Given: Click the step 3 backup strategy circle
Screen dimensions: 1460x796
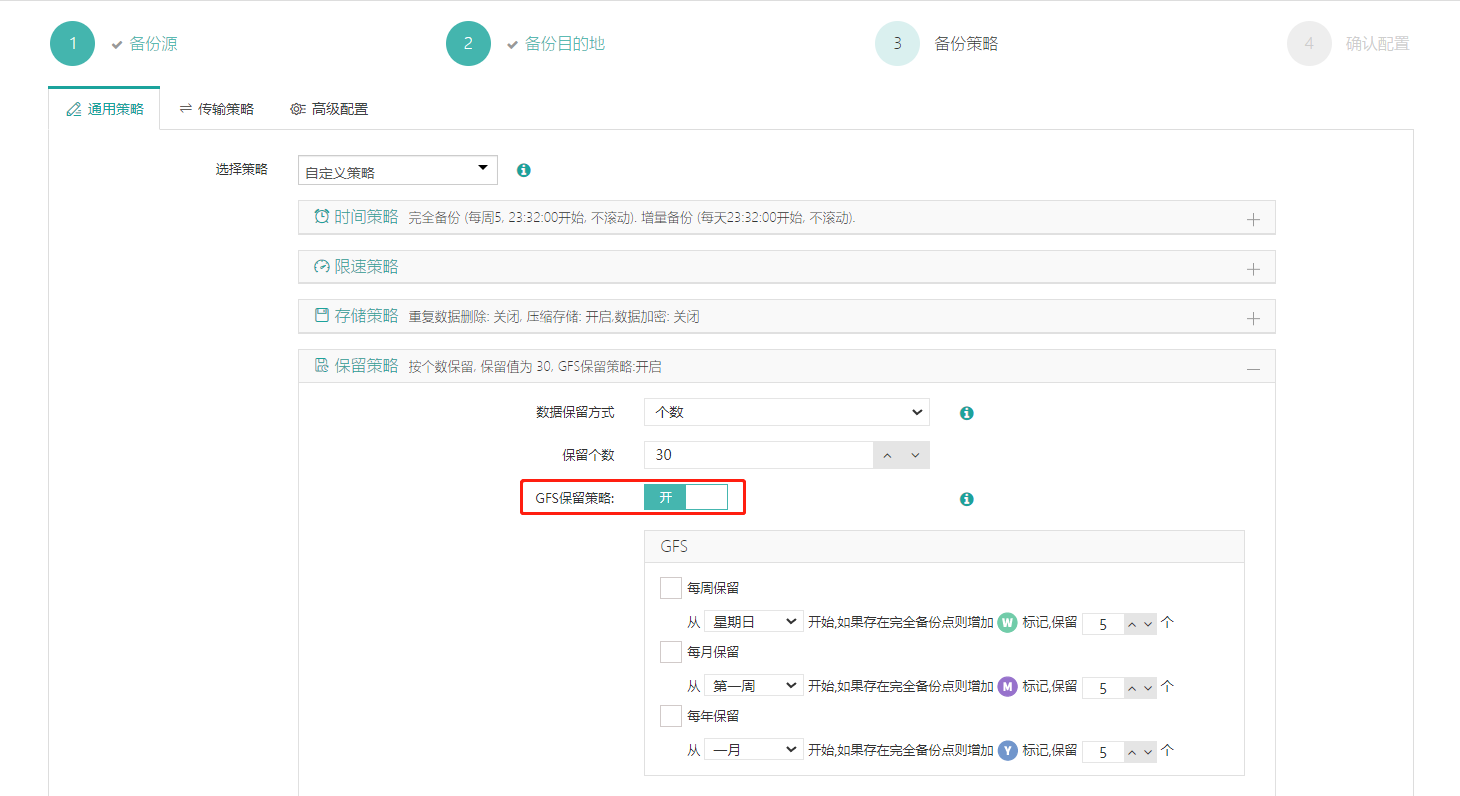Looking at the screenshot, I should [x=897, y=44].
